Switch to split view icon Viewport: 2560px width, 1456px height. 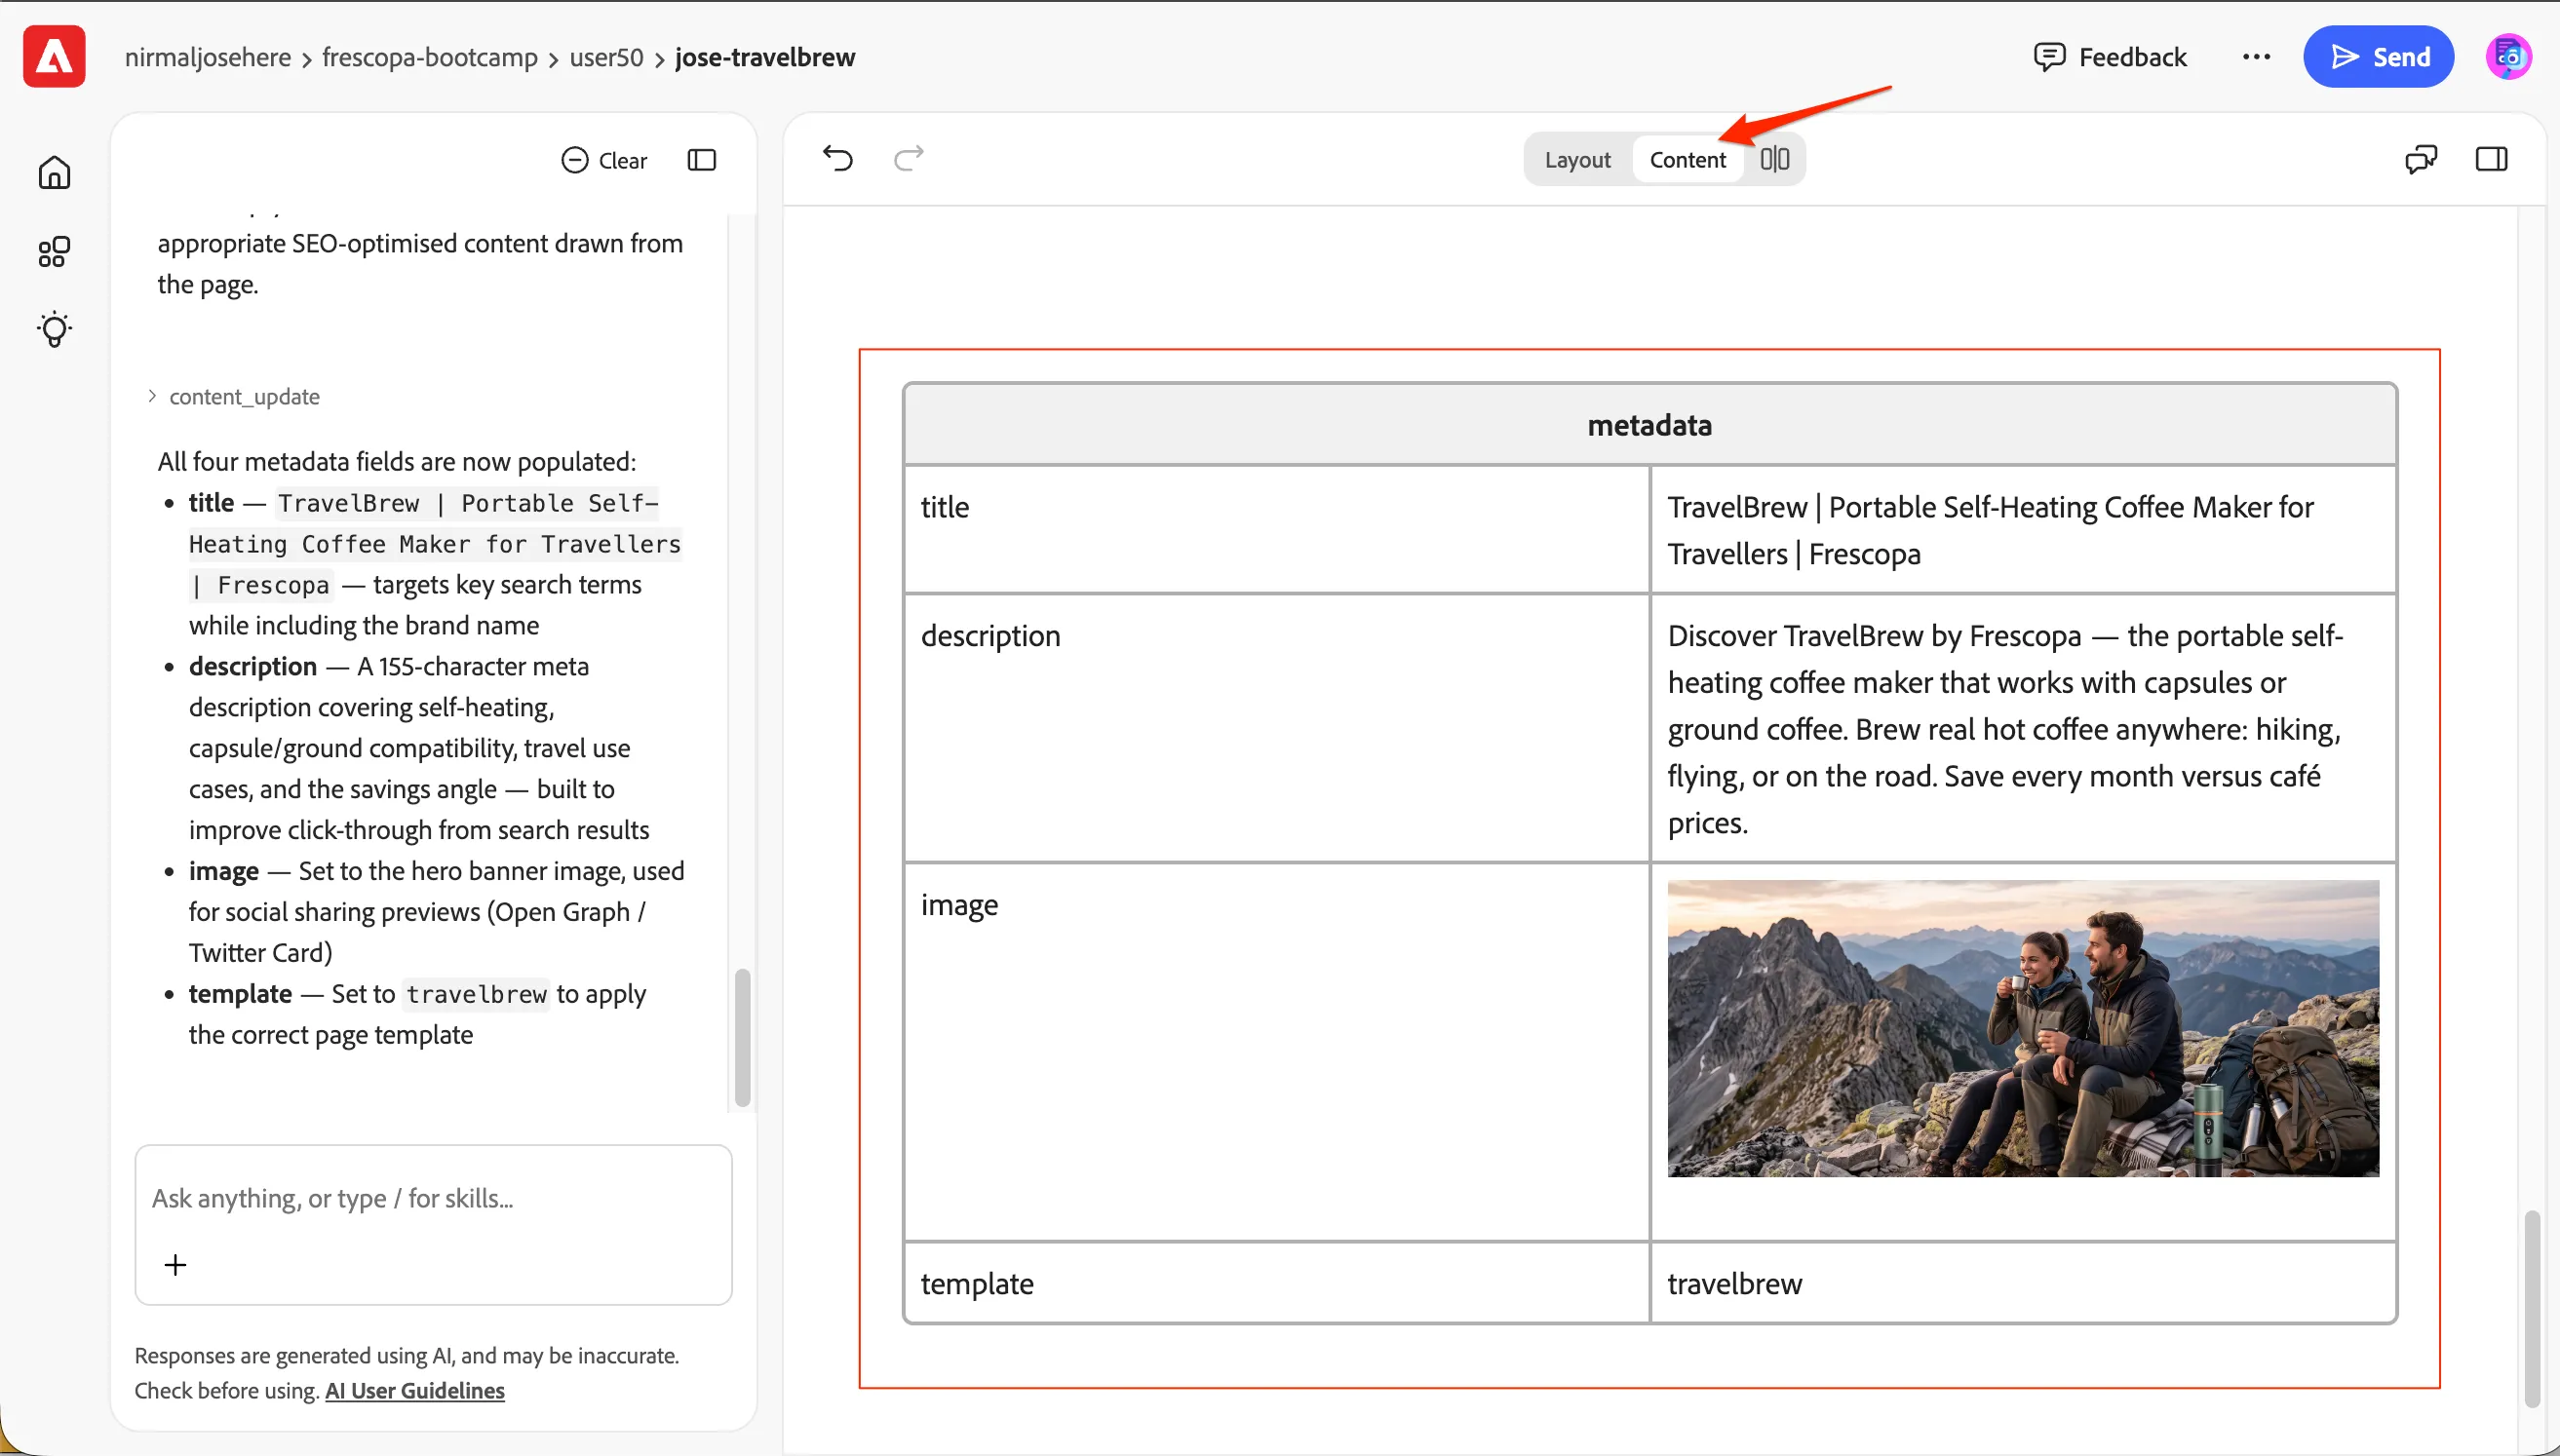coord(1775,159)
